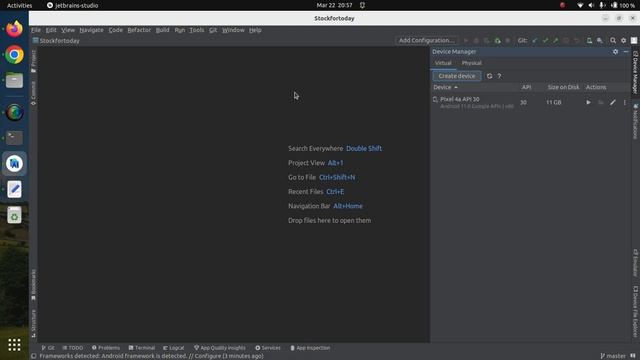
Task: Open the Code menu
Action: click(116, 30)
